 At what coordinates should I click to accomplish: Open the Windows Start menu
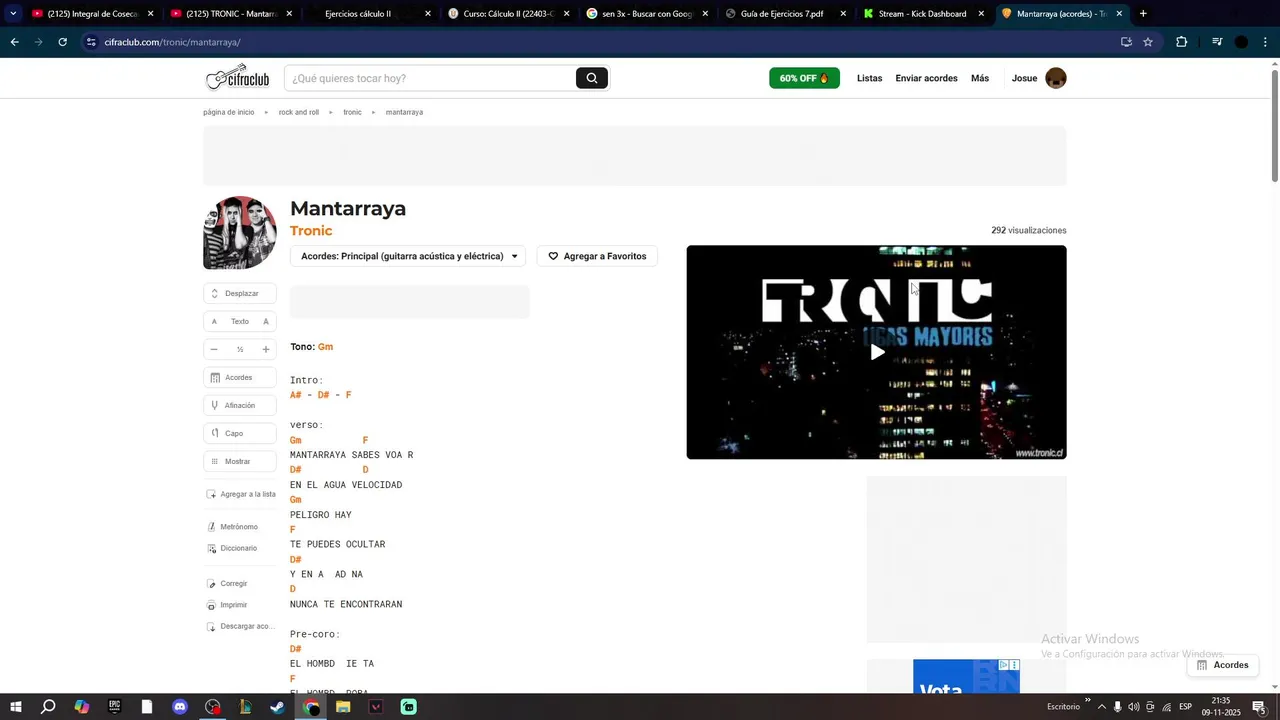16,707
